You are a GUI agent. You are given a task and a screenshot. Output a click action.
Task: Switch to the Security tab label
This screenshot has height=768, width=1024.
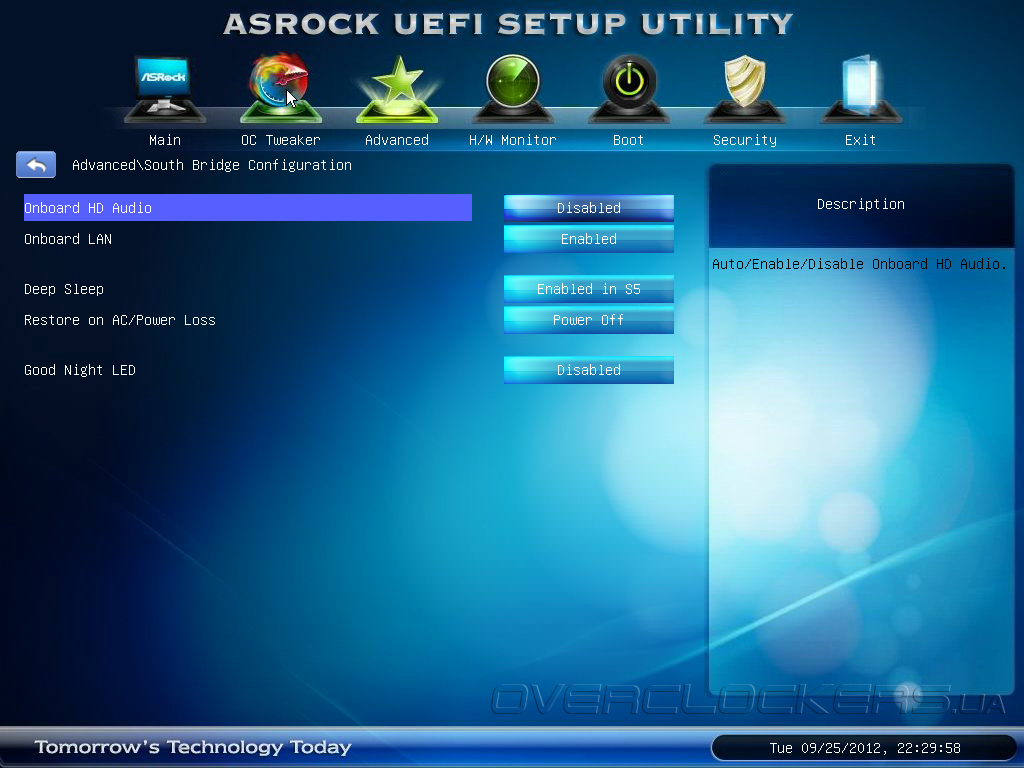[x=744, y=140]
